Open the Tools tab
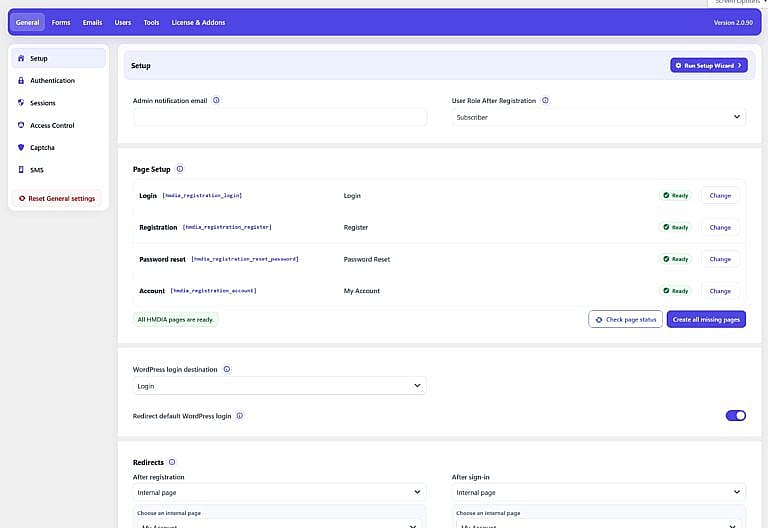Image resolution: width=768 pixels, height=528 pixels. click(x=151, y=23)
